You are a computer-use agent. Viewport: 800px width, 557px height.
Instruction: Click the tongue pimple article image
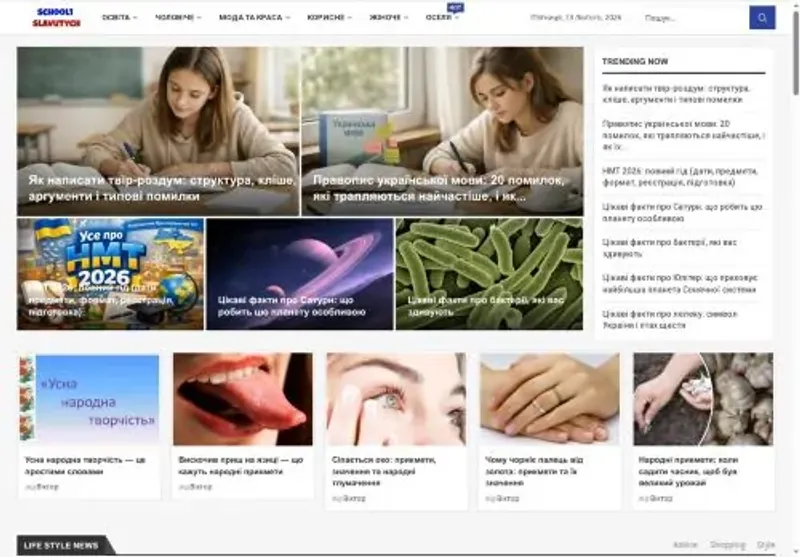tap(242, 398)
